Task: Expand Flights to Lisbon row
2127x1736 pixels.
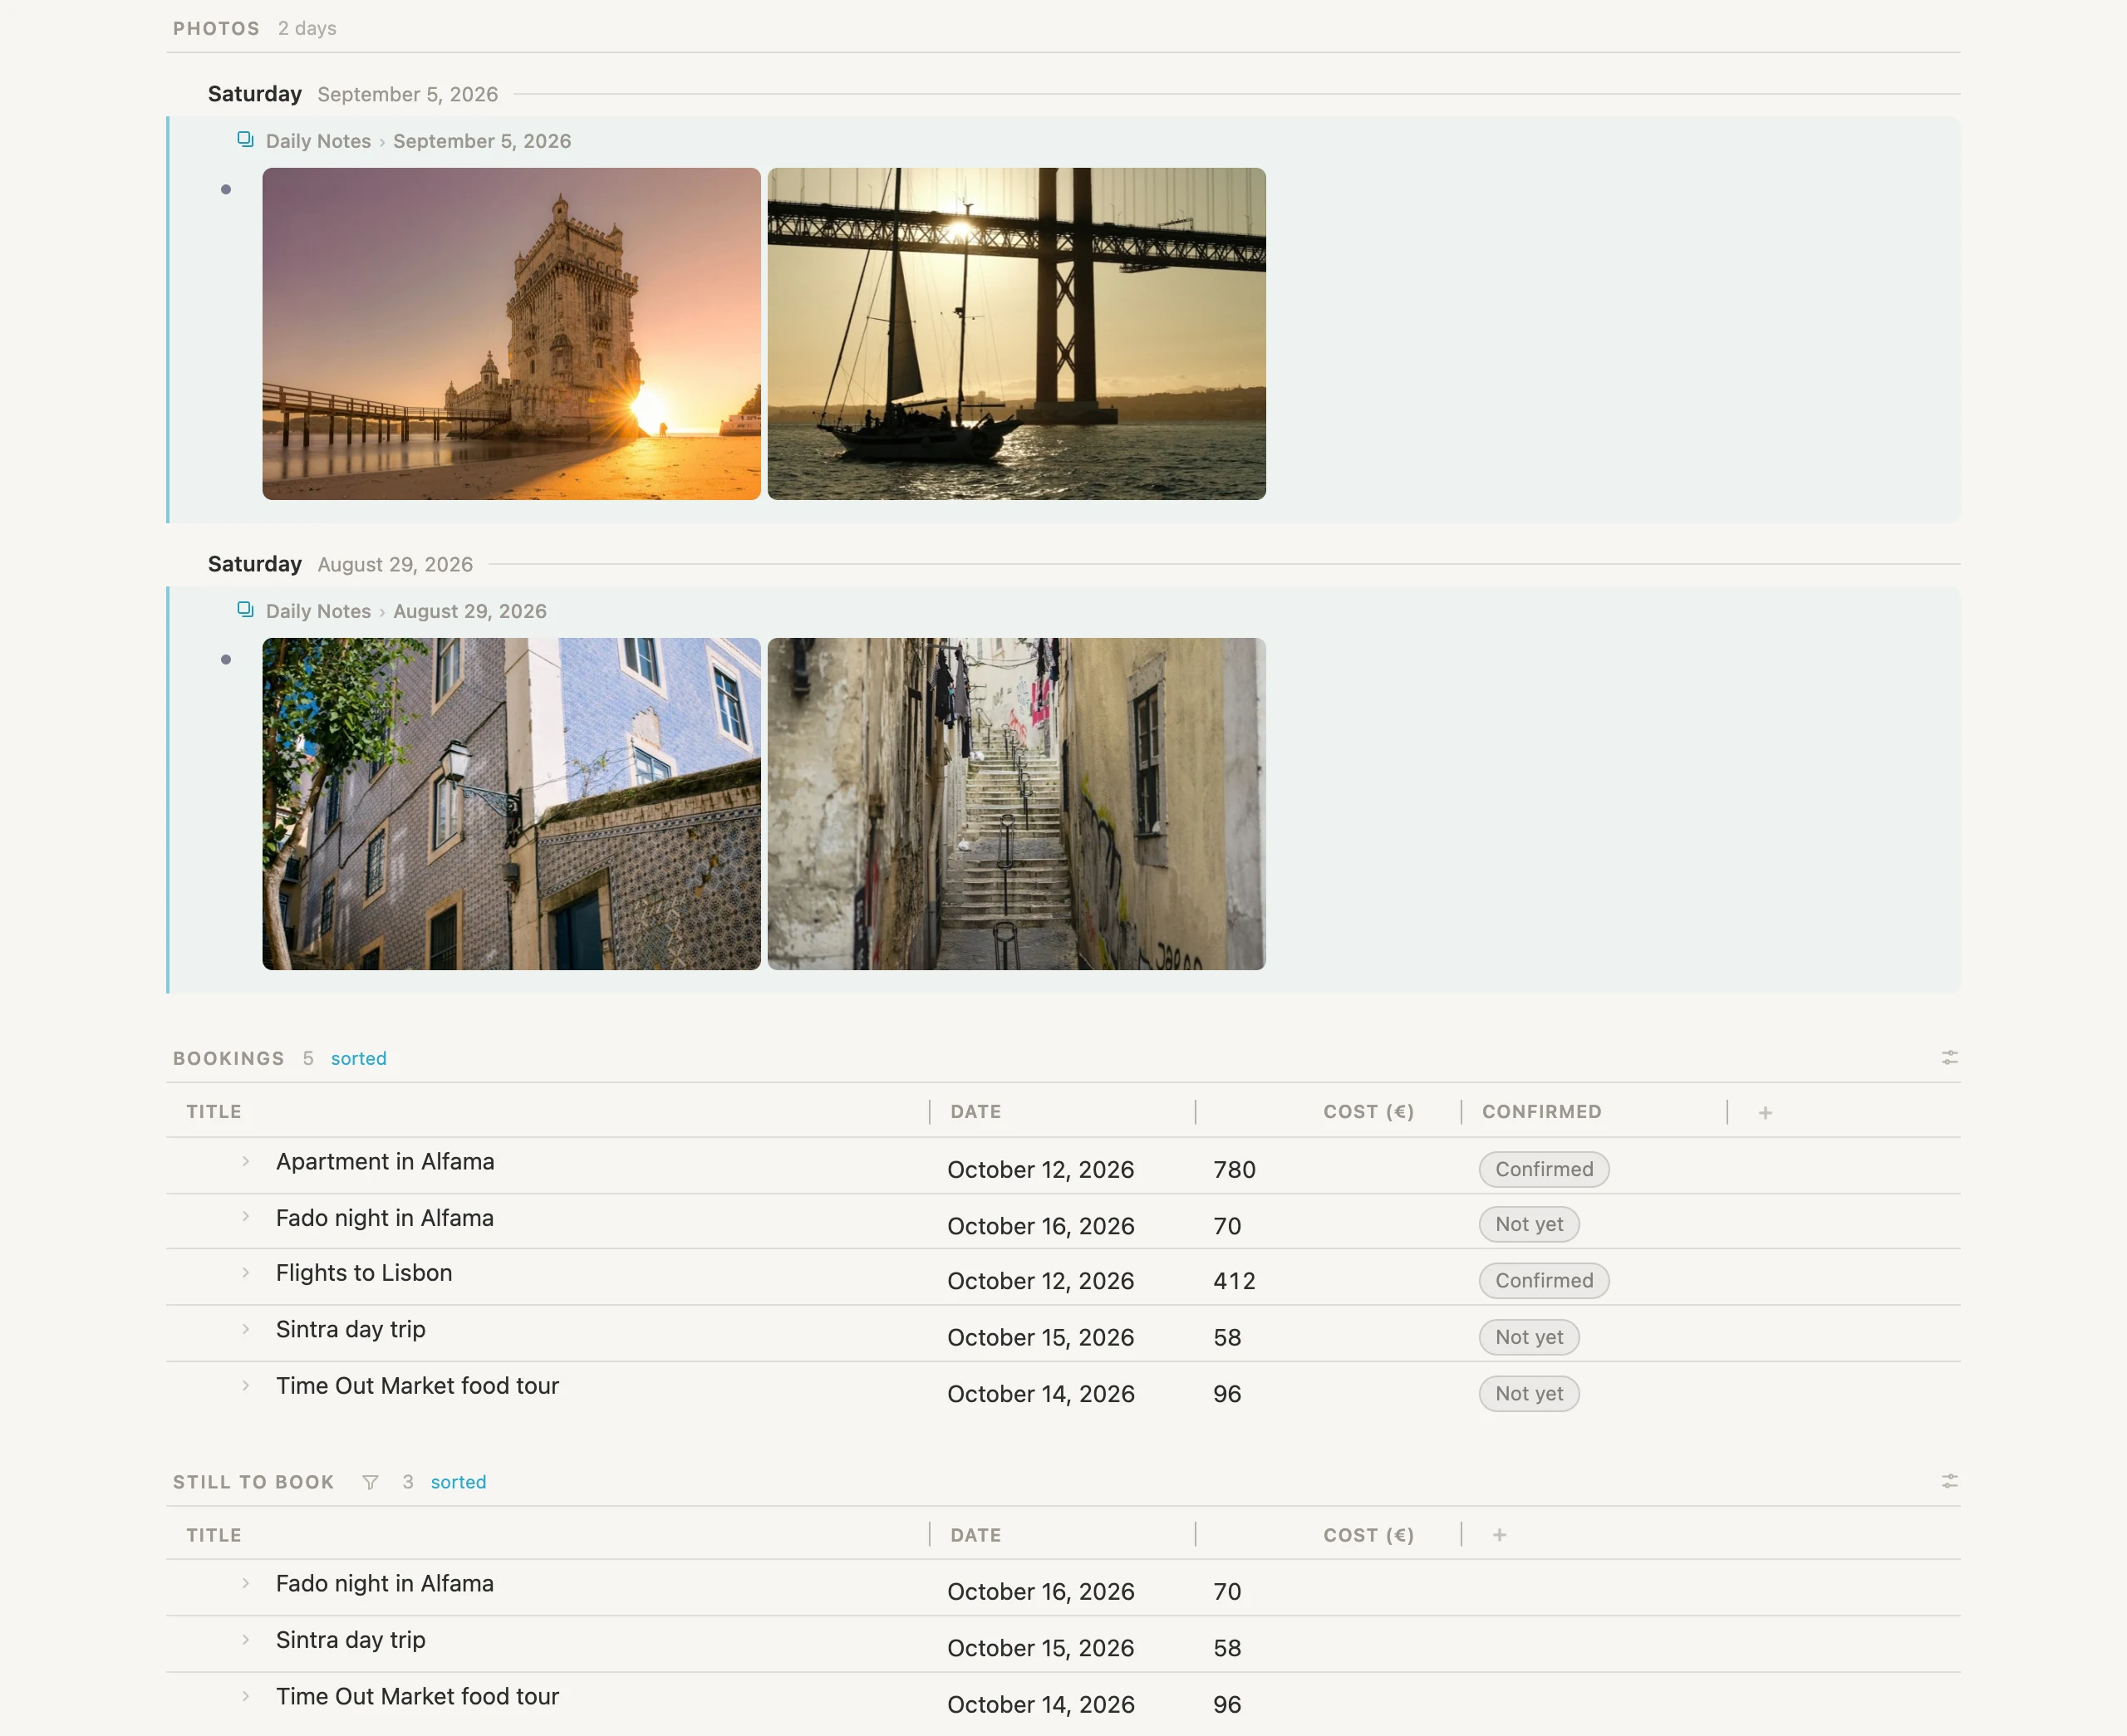Action: coord(246,1273)
